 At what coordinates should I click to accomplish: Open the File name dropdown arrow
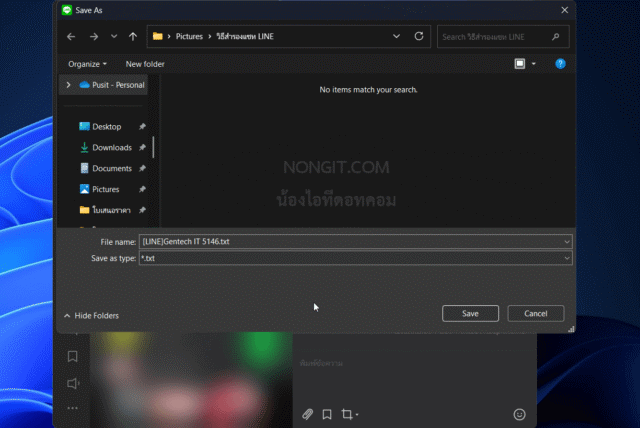[567, 242]
